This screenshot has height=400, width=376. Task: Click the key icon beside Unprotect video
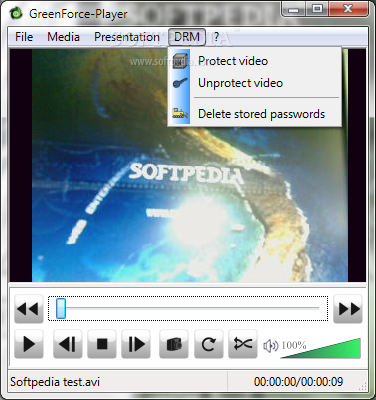coord(180,83)
